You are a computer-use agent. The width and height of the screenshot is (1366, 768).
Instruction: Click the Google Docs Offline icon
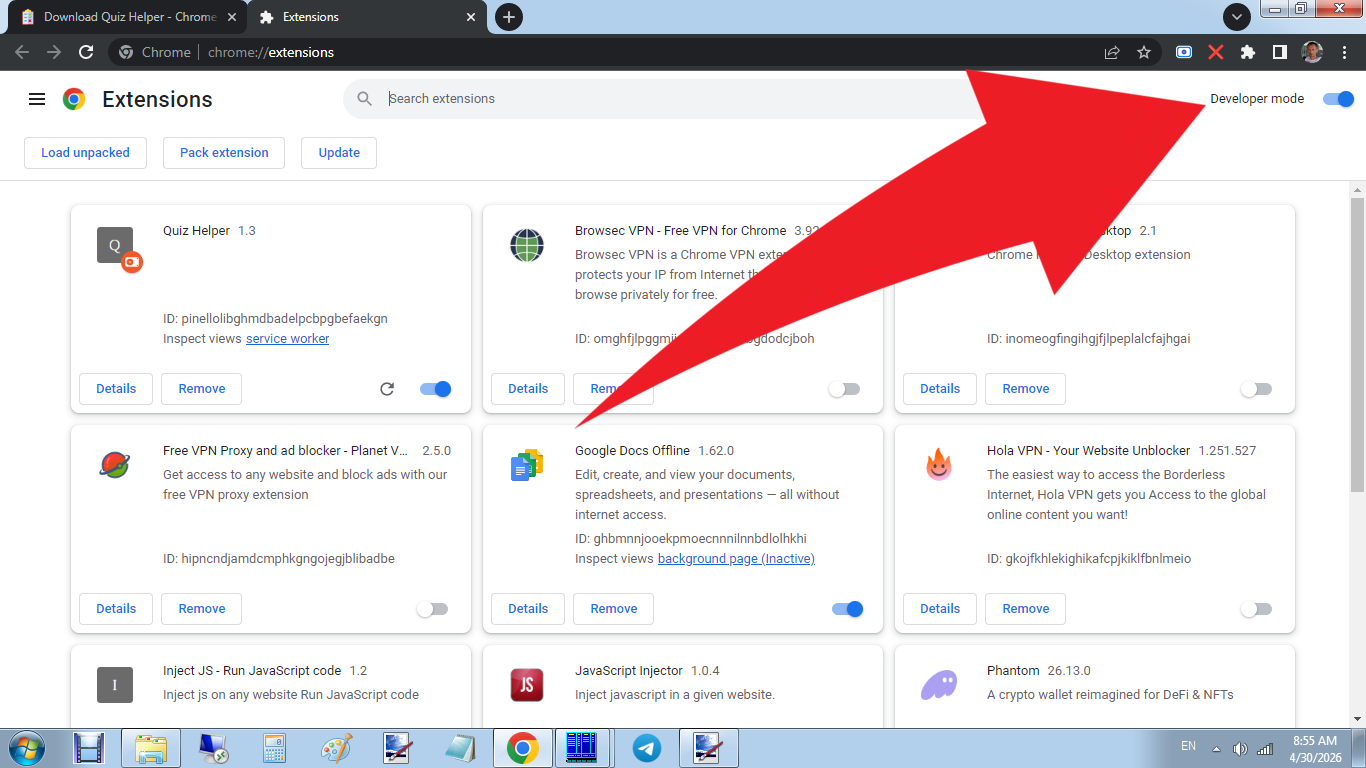click(x=527, y=465)
